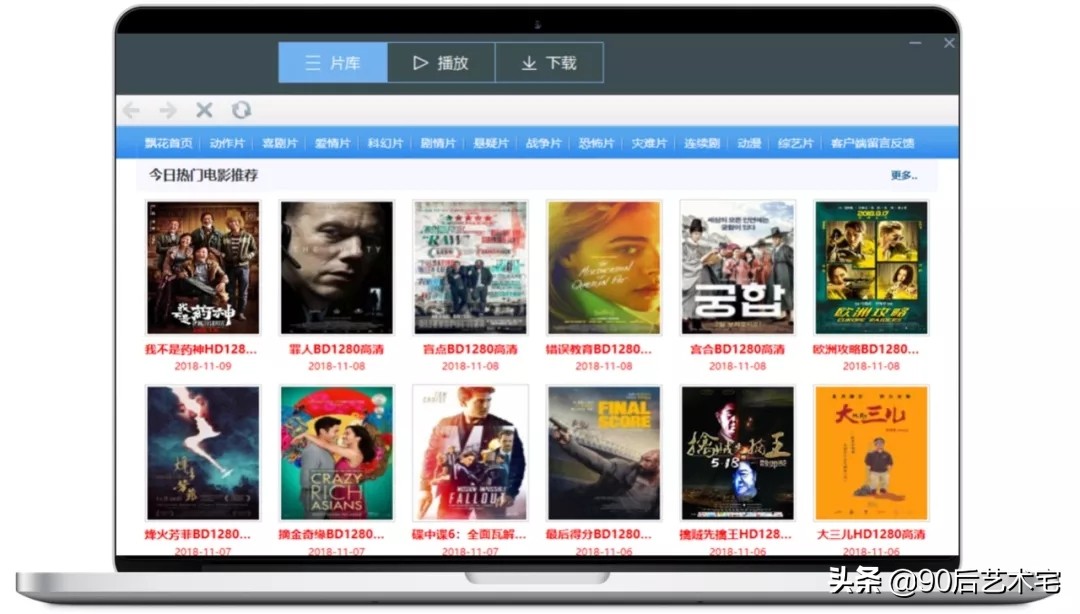Image resolution: width=1080 pixels, height=614 pixels.
Task: Open the 播放 playback tab with play icon
Action: tap(440, 61)
